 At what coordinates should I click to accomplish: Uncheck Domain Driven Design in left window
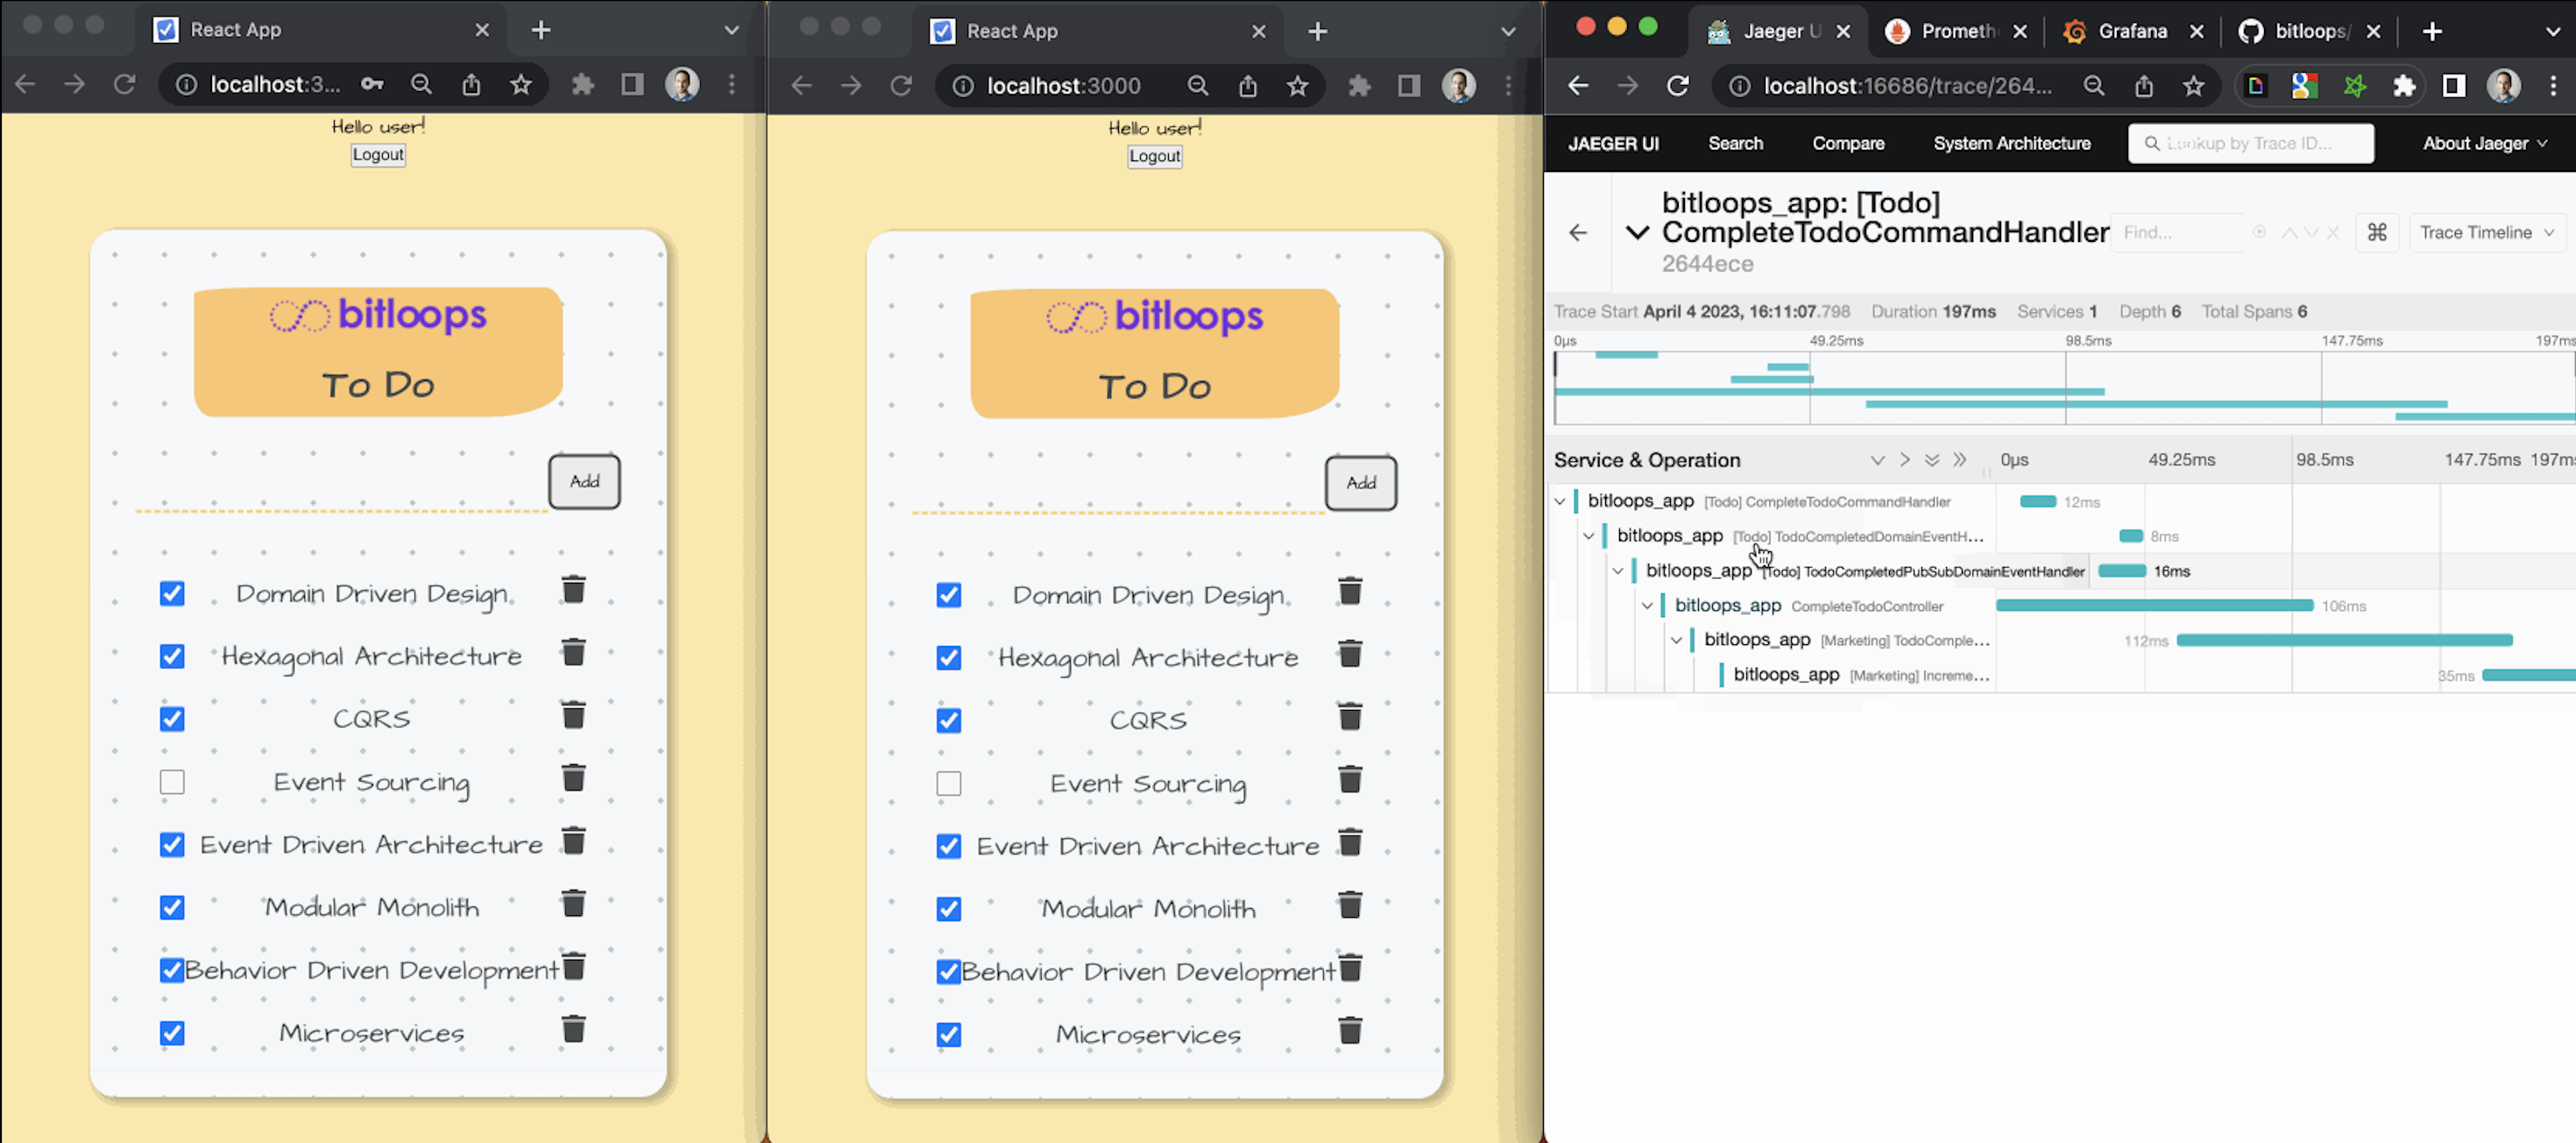172,593
